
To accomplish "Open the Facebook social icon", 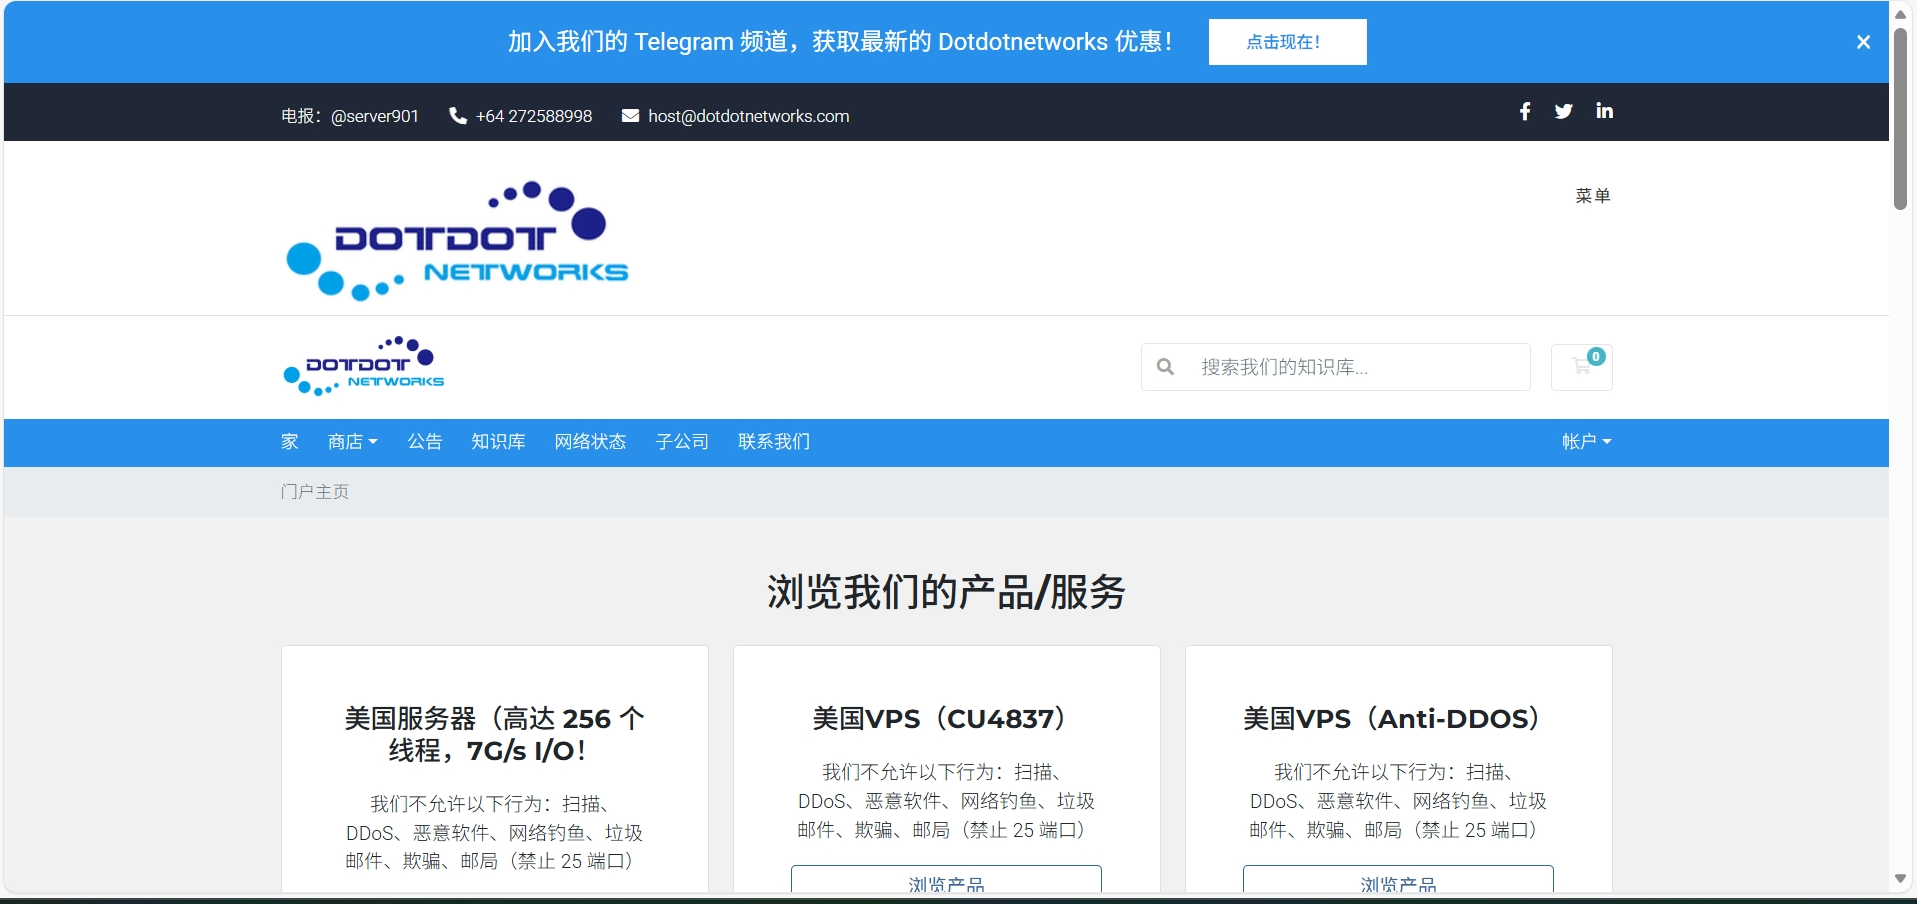I will point(1525,112).
